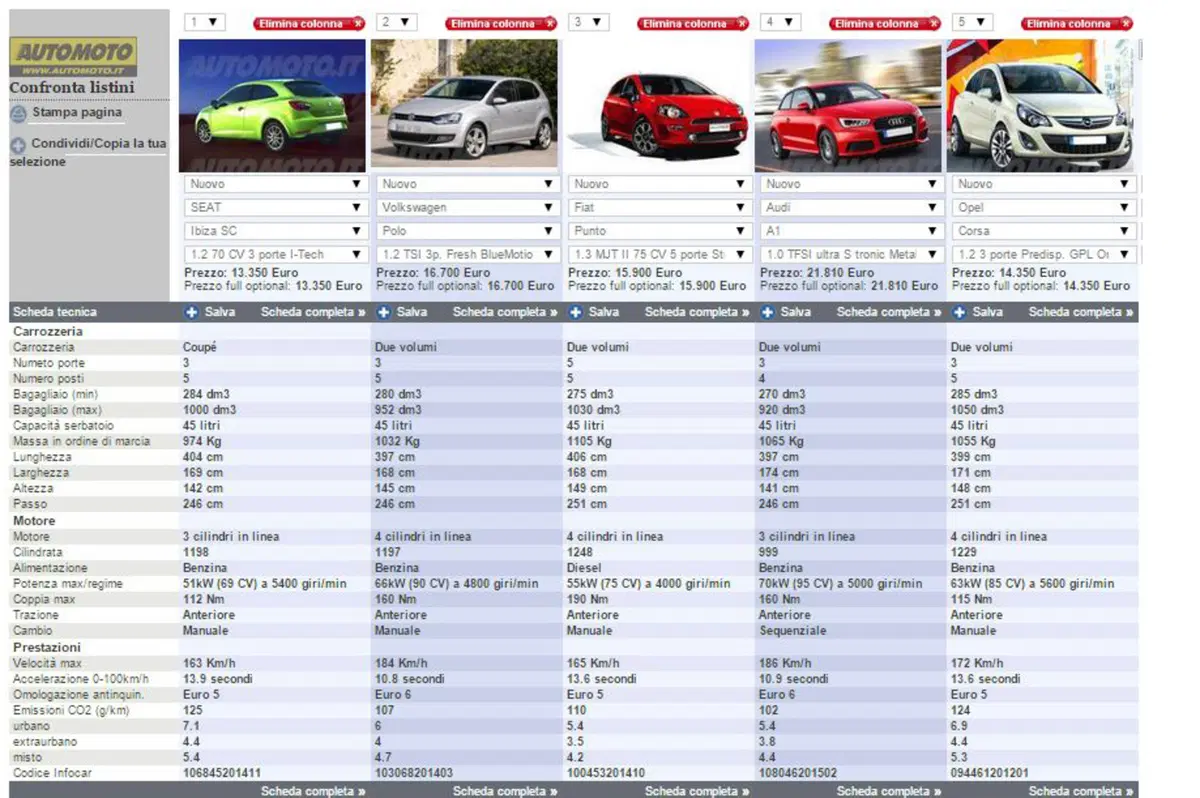
Task: Save the Fiat Punto column via Salva
Action: coord(604,312)
